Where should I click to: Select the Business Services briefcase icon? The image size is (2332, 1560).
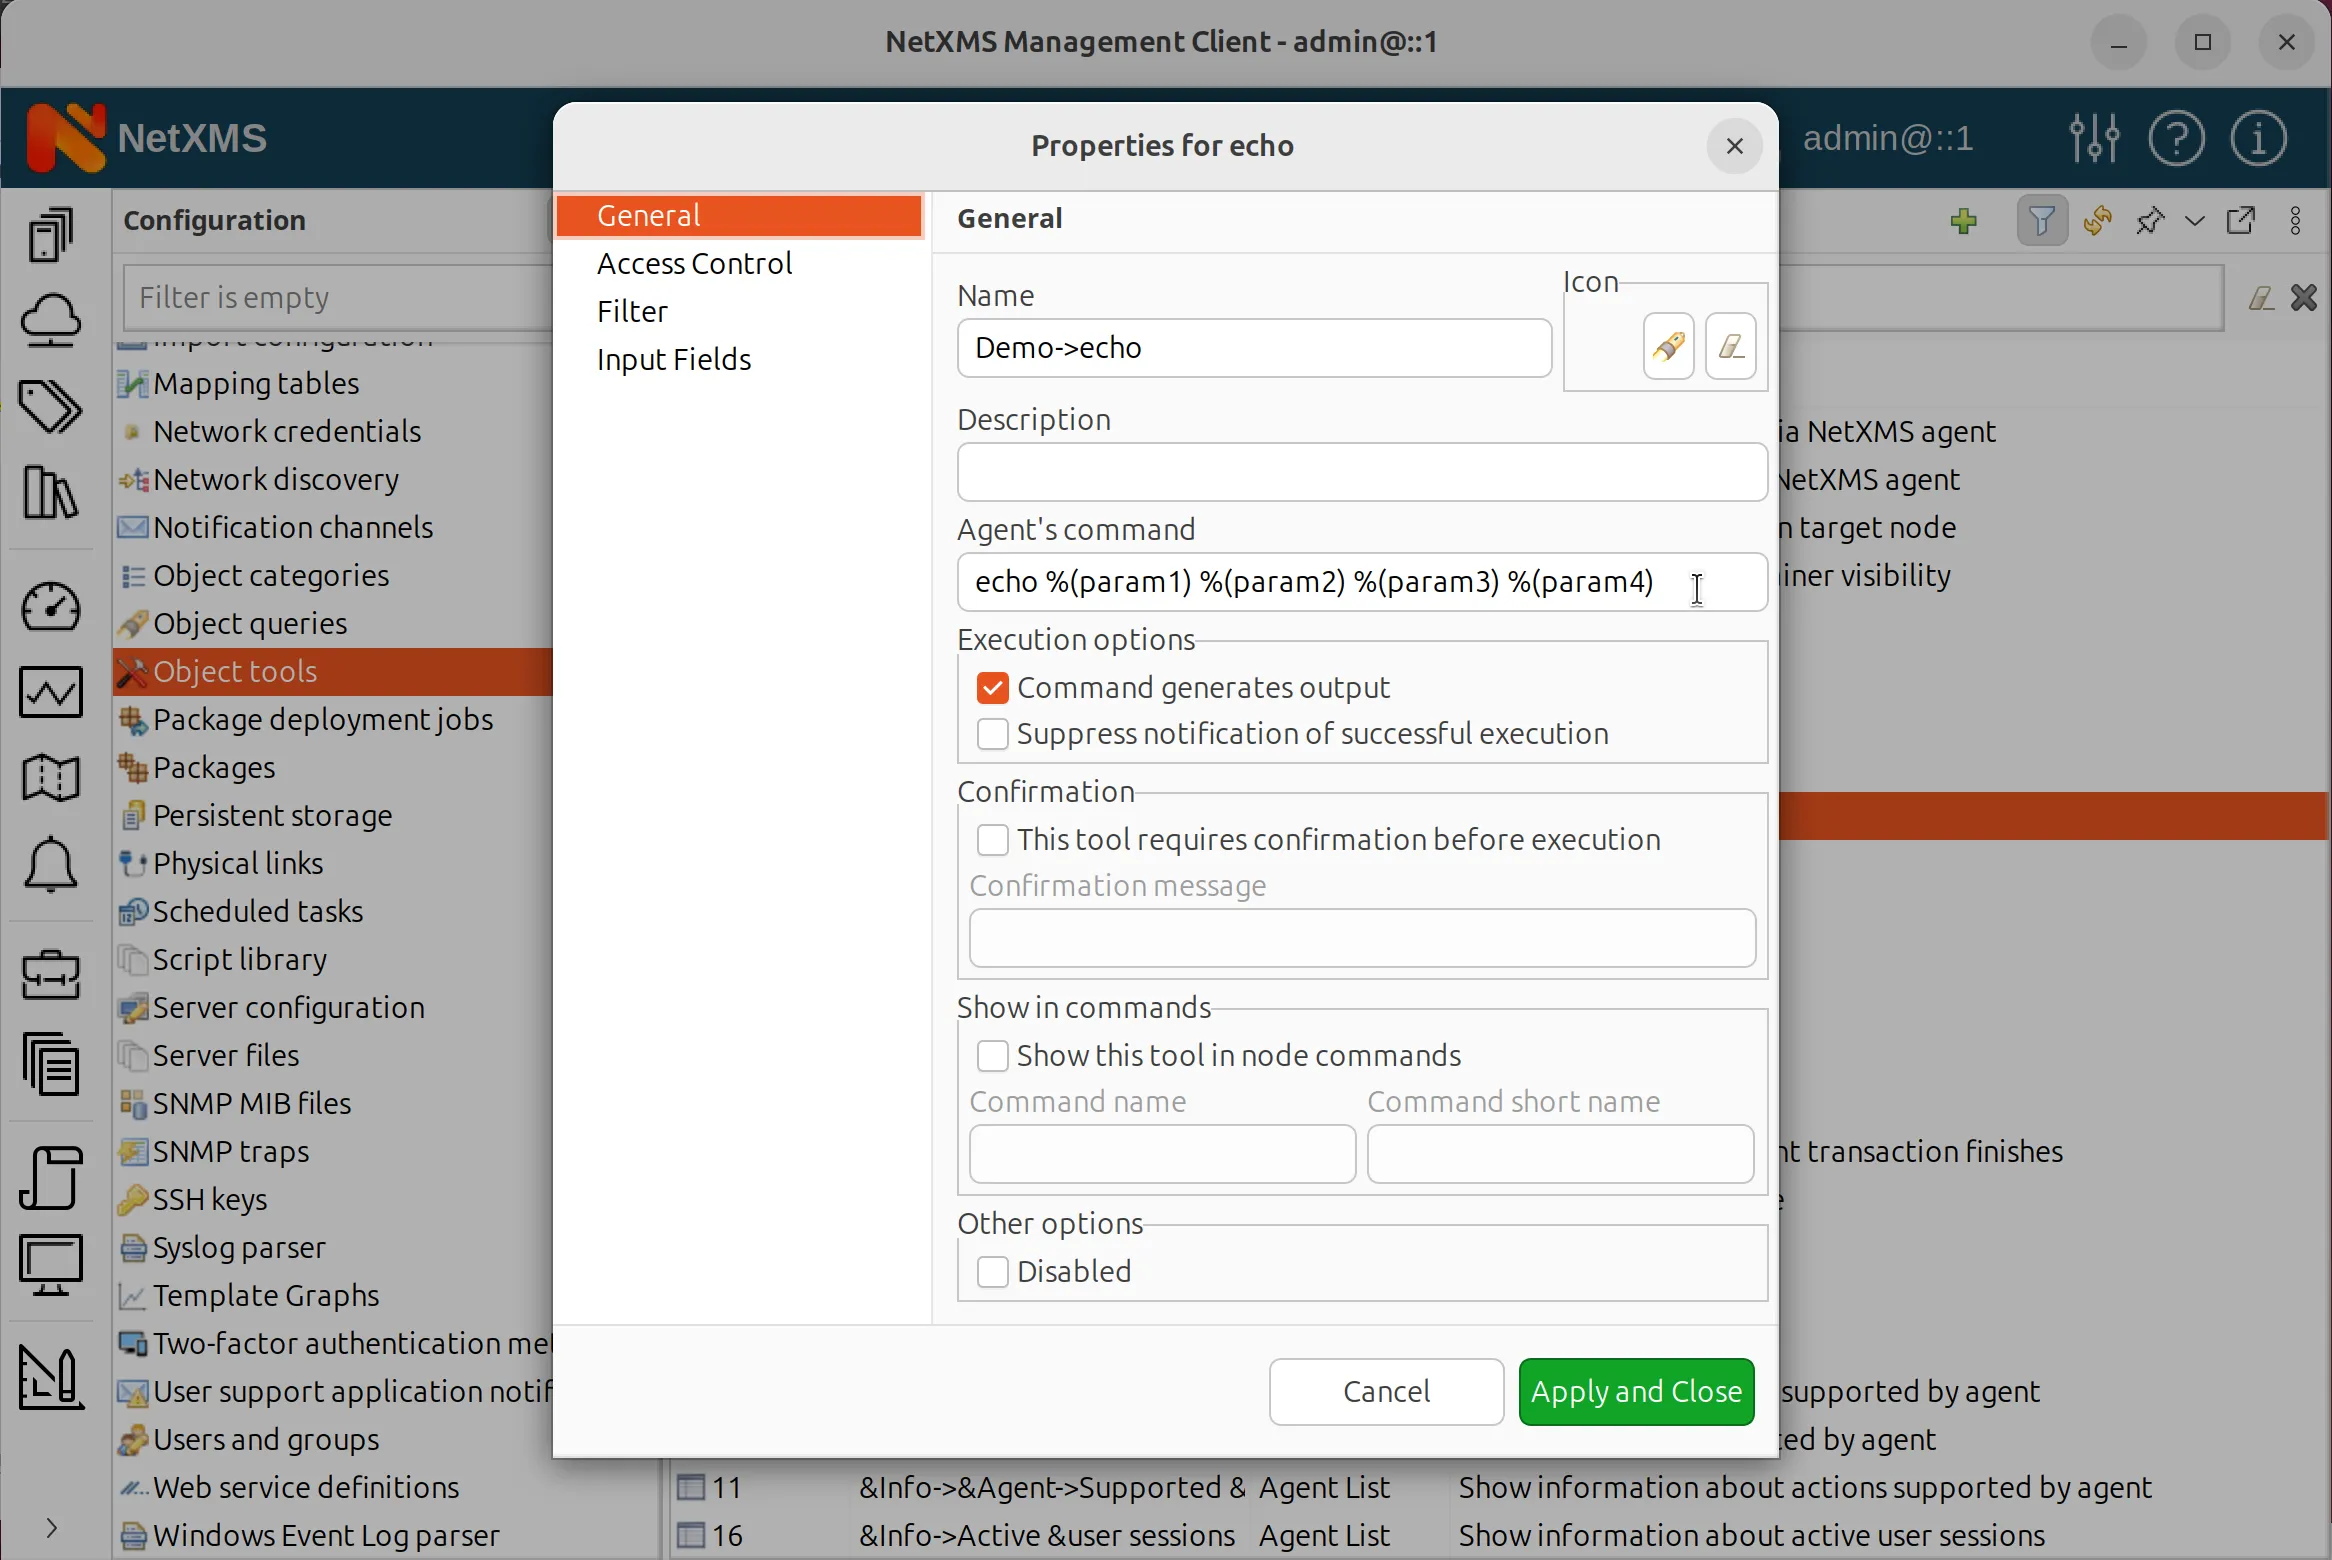click(x=51, y=975)
